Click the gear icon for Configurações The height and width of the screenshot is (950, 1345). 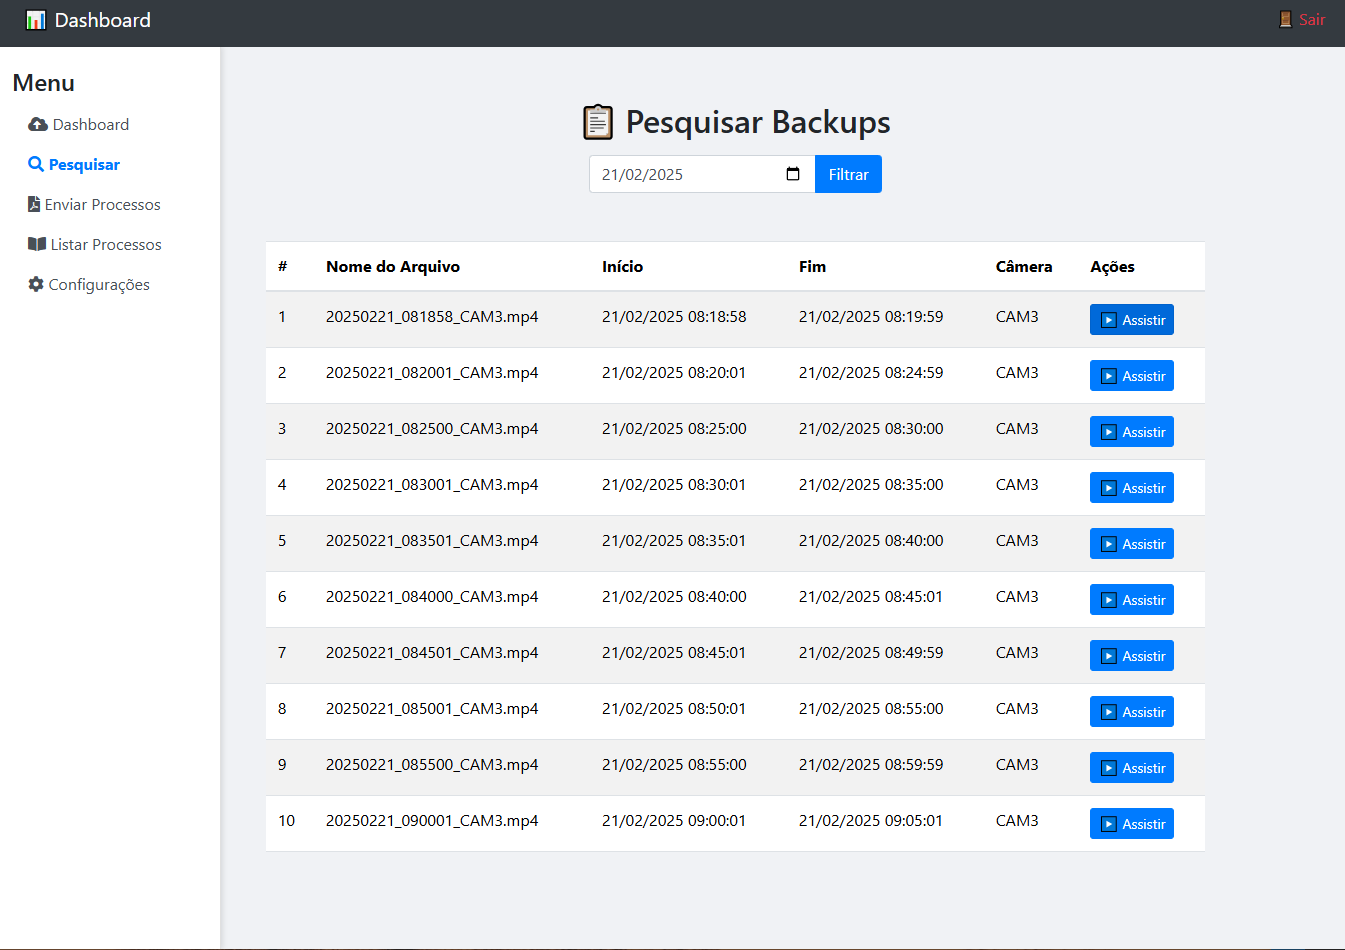tap(36, 284)
